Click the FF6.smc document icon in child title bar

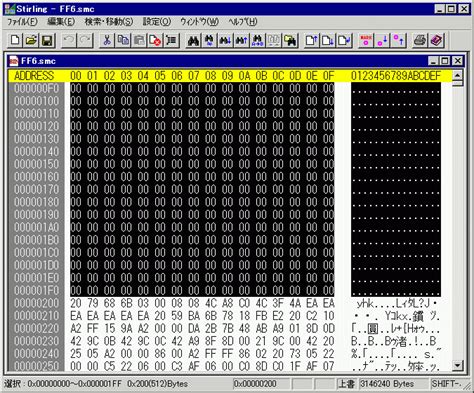(14, 61)
